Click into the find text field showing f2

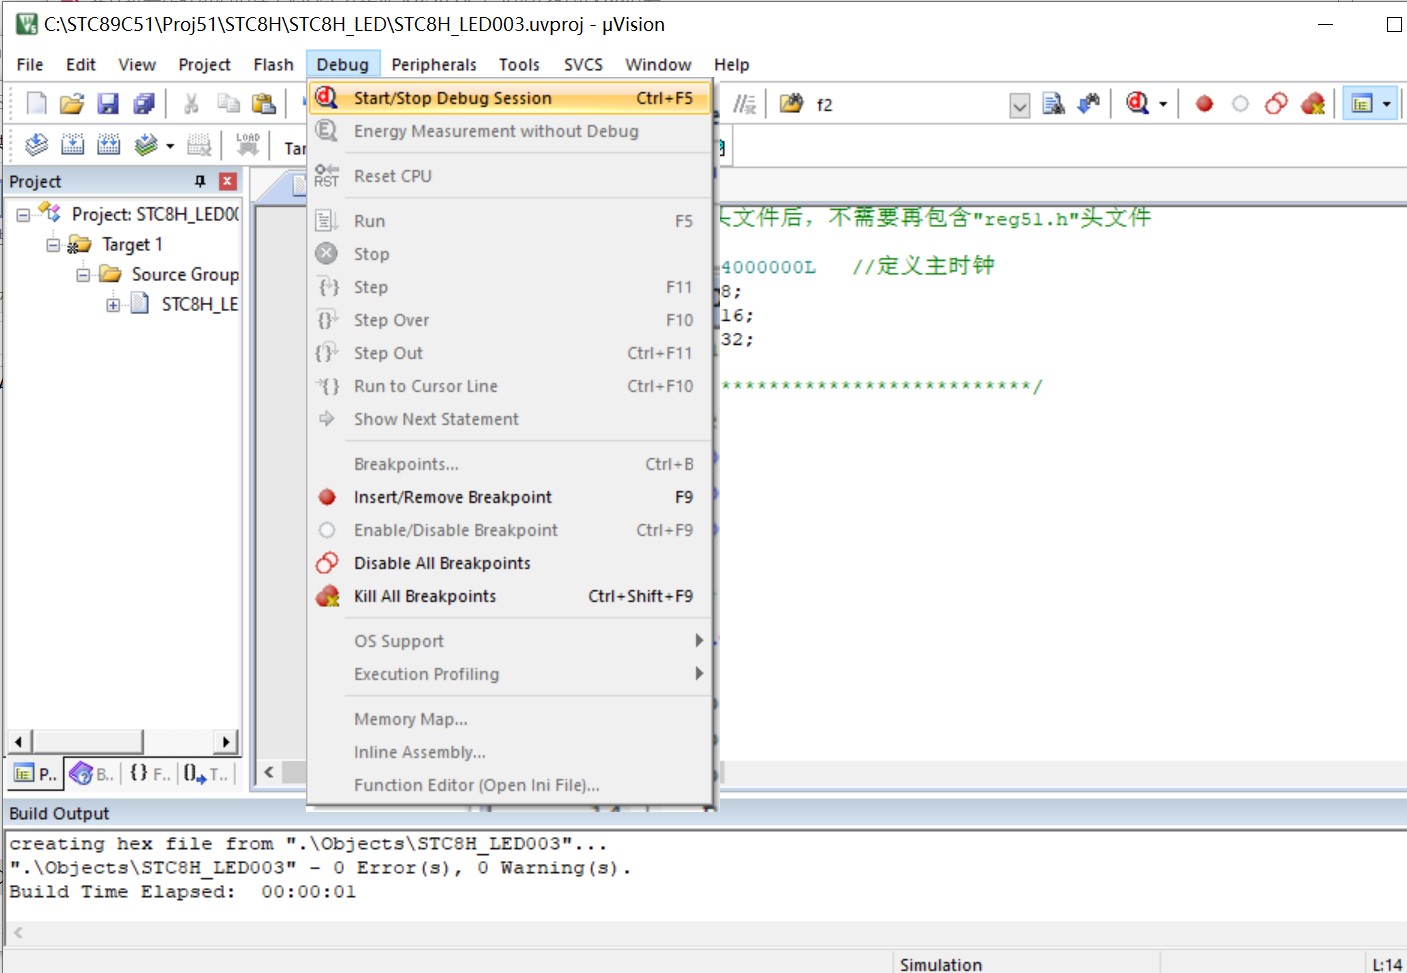pyautogui.click(x=910, y=105)
